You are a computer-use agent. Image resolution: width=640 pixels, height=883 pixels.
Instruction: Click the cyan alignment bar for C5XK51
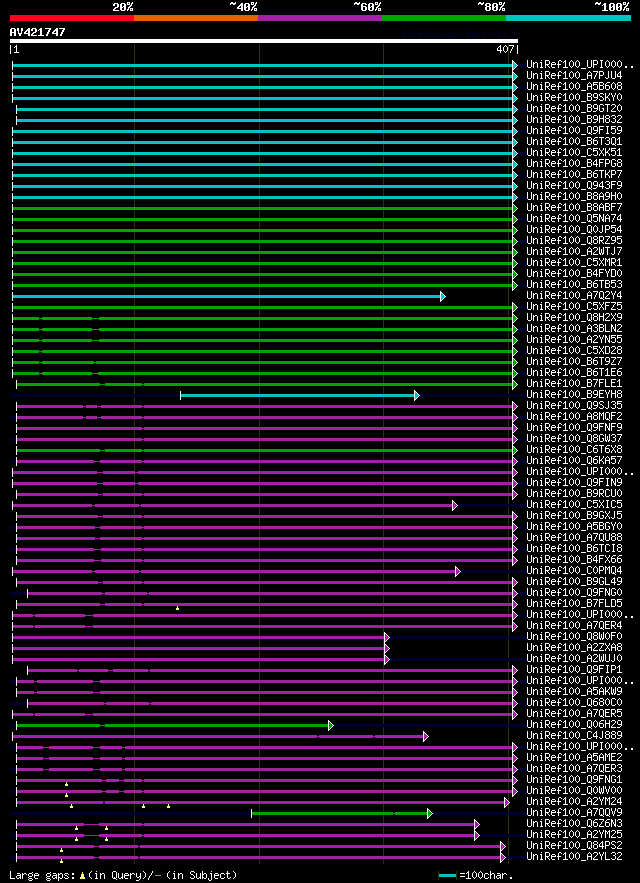263,153
